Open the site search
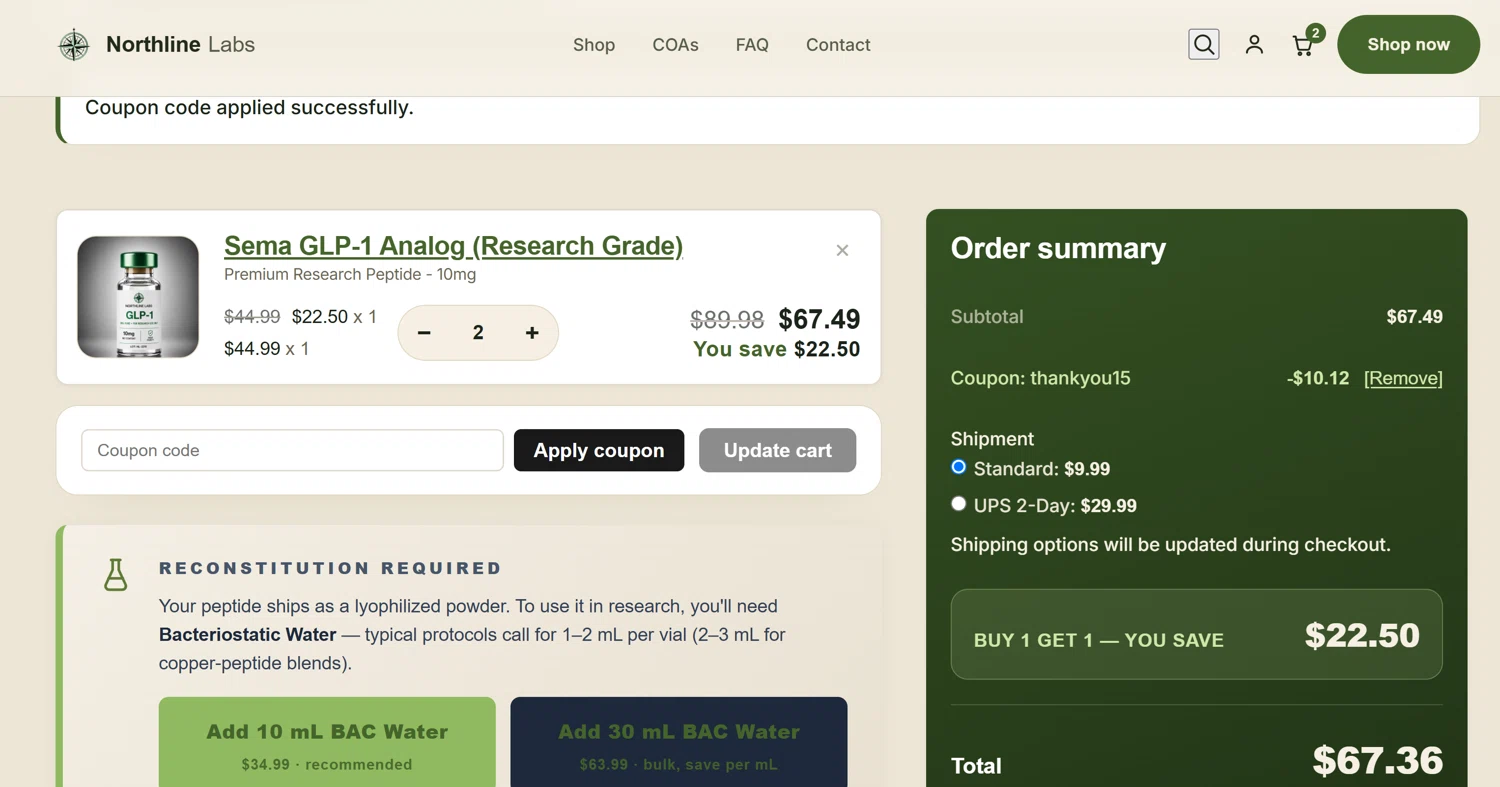The height and width of the screenshot is (787, 1500). [1204, 45]
